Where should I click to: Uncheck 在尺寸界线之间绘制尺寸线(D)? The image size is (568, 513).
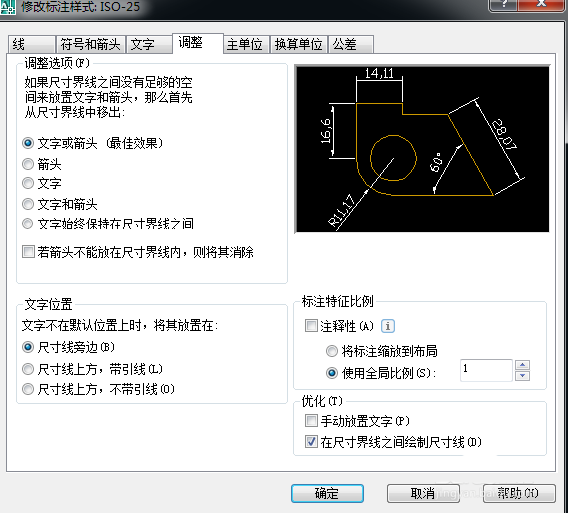point(311,442)
